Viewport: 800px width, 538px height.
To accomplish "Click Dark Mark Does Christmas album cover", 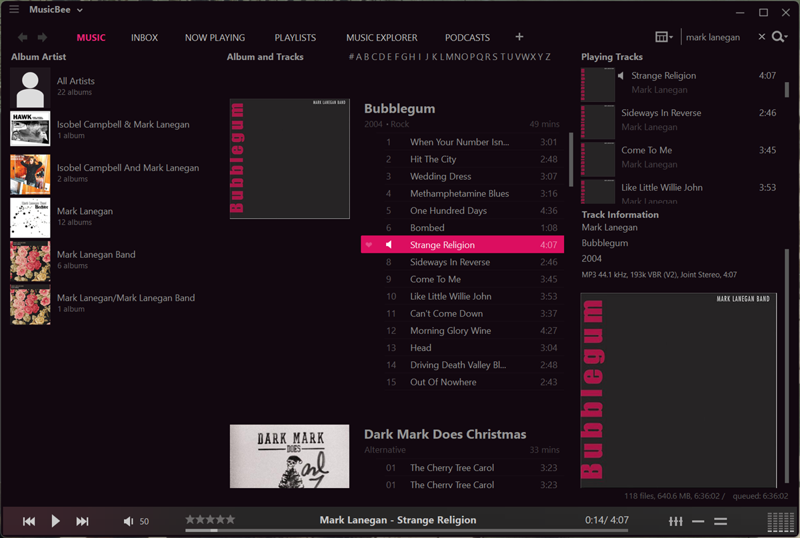I will pyautogui.click(x=289, y=456).
